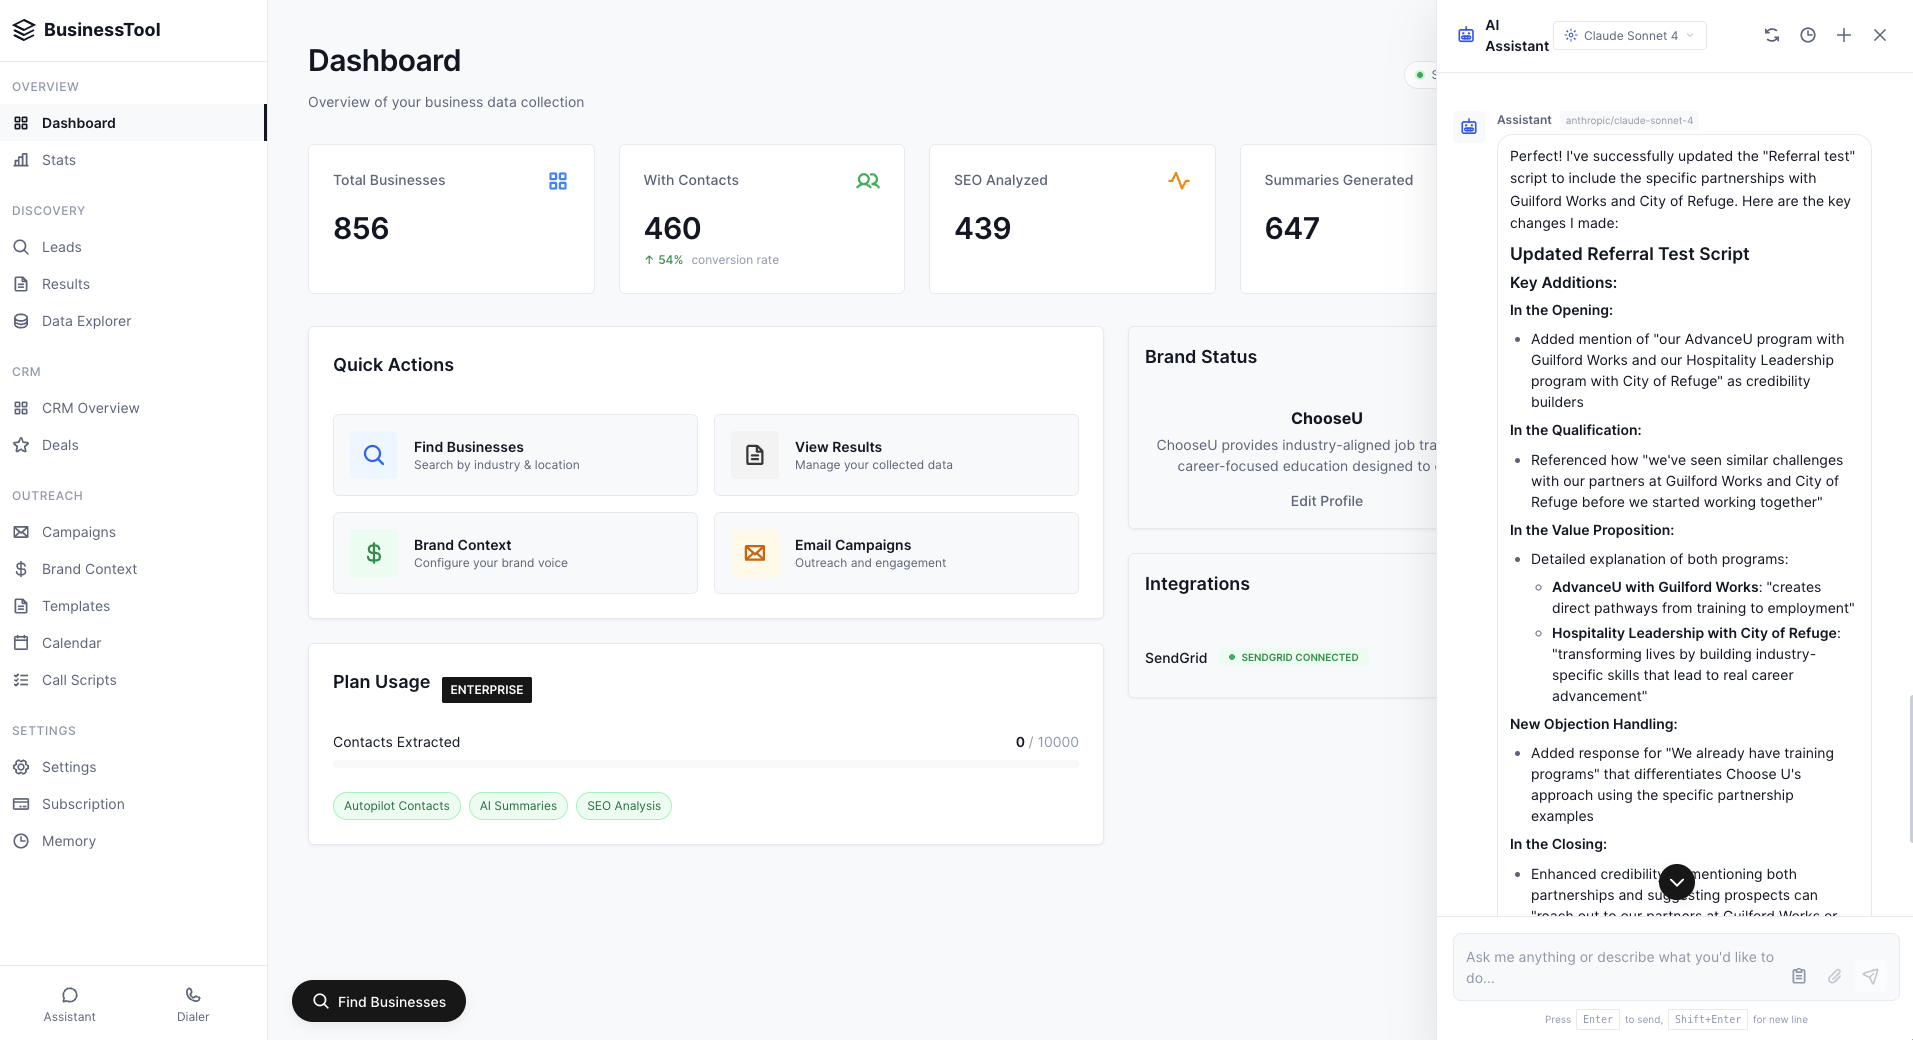
Task: Start a new chat with the plus icon
Action: coord(1843,35)
